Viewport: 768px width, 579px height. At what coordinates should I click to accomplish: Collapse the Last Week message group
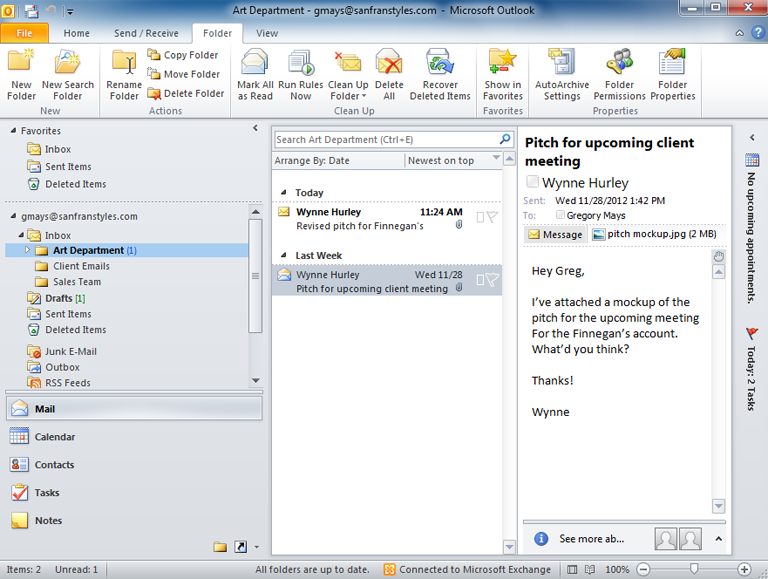click(x=284, y=256)
